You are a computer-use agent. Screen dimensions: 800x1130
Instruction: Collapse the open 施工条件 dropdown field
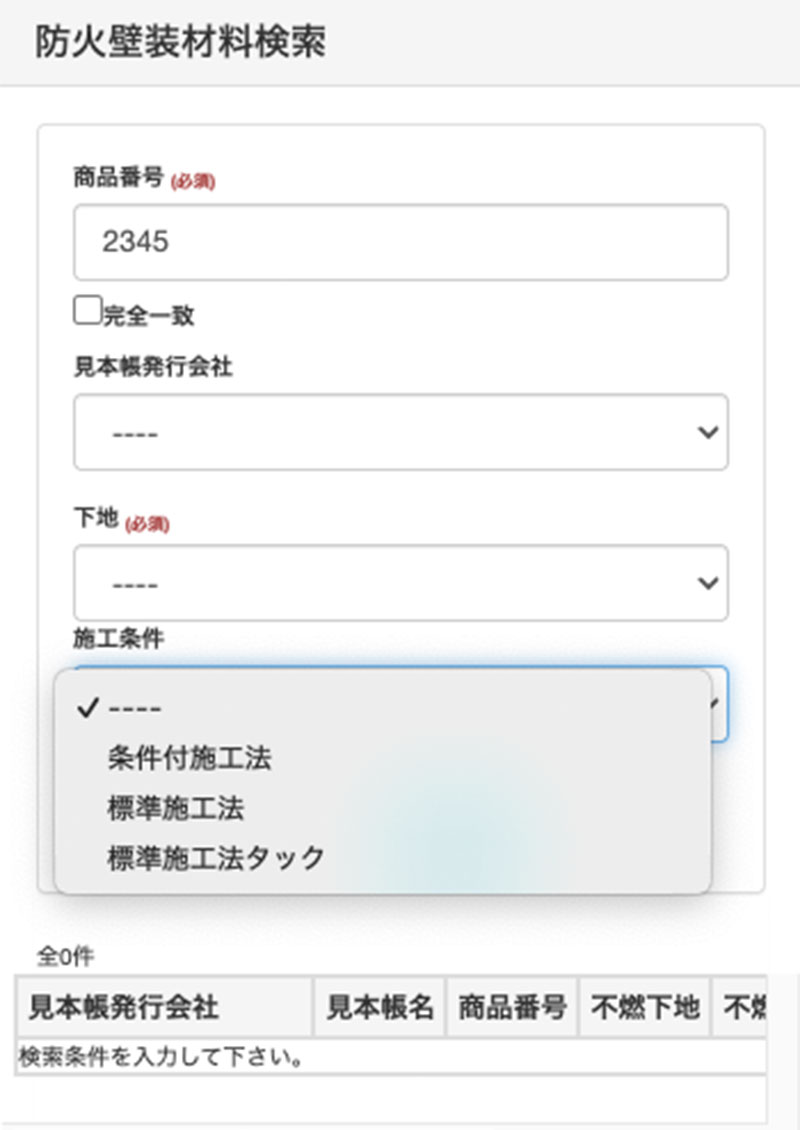click(x=719, y=703)
